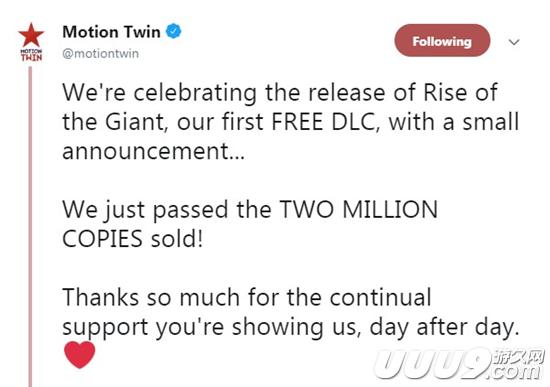The image size is (550, 387).
Task: Open the Motion Twin profile name link
Action: point(111,32)
